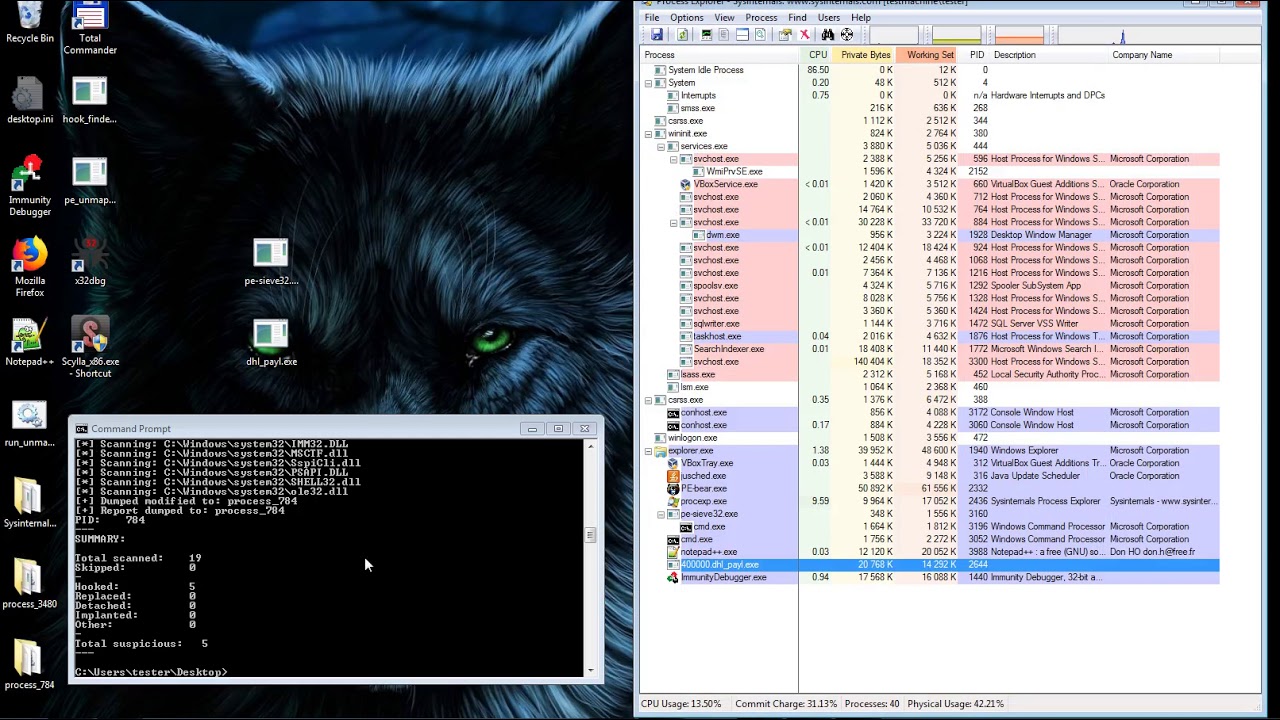Click the Properties toolbar icon

point(786,35)
